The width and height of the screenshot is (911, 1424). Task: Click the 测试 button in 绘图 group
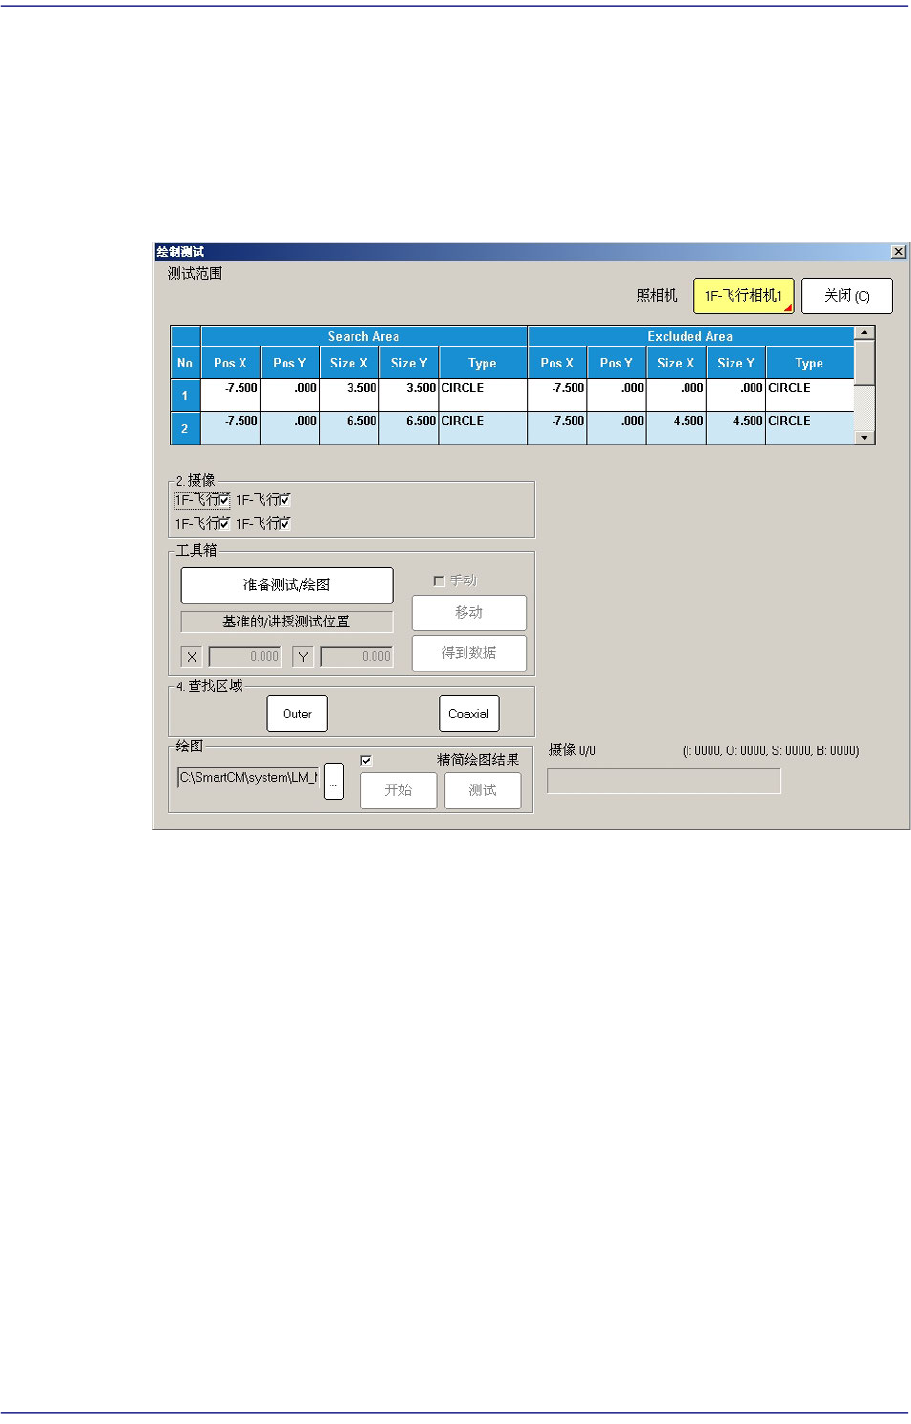[482, 790]
